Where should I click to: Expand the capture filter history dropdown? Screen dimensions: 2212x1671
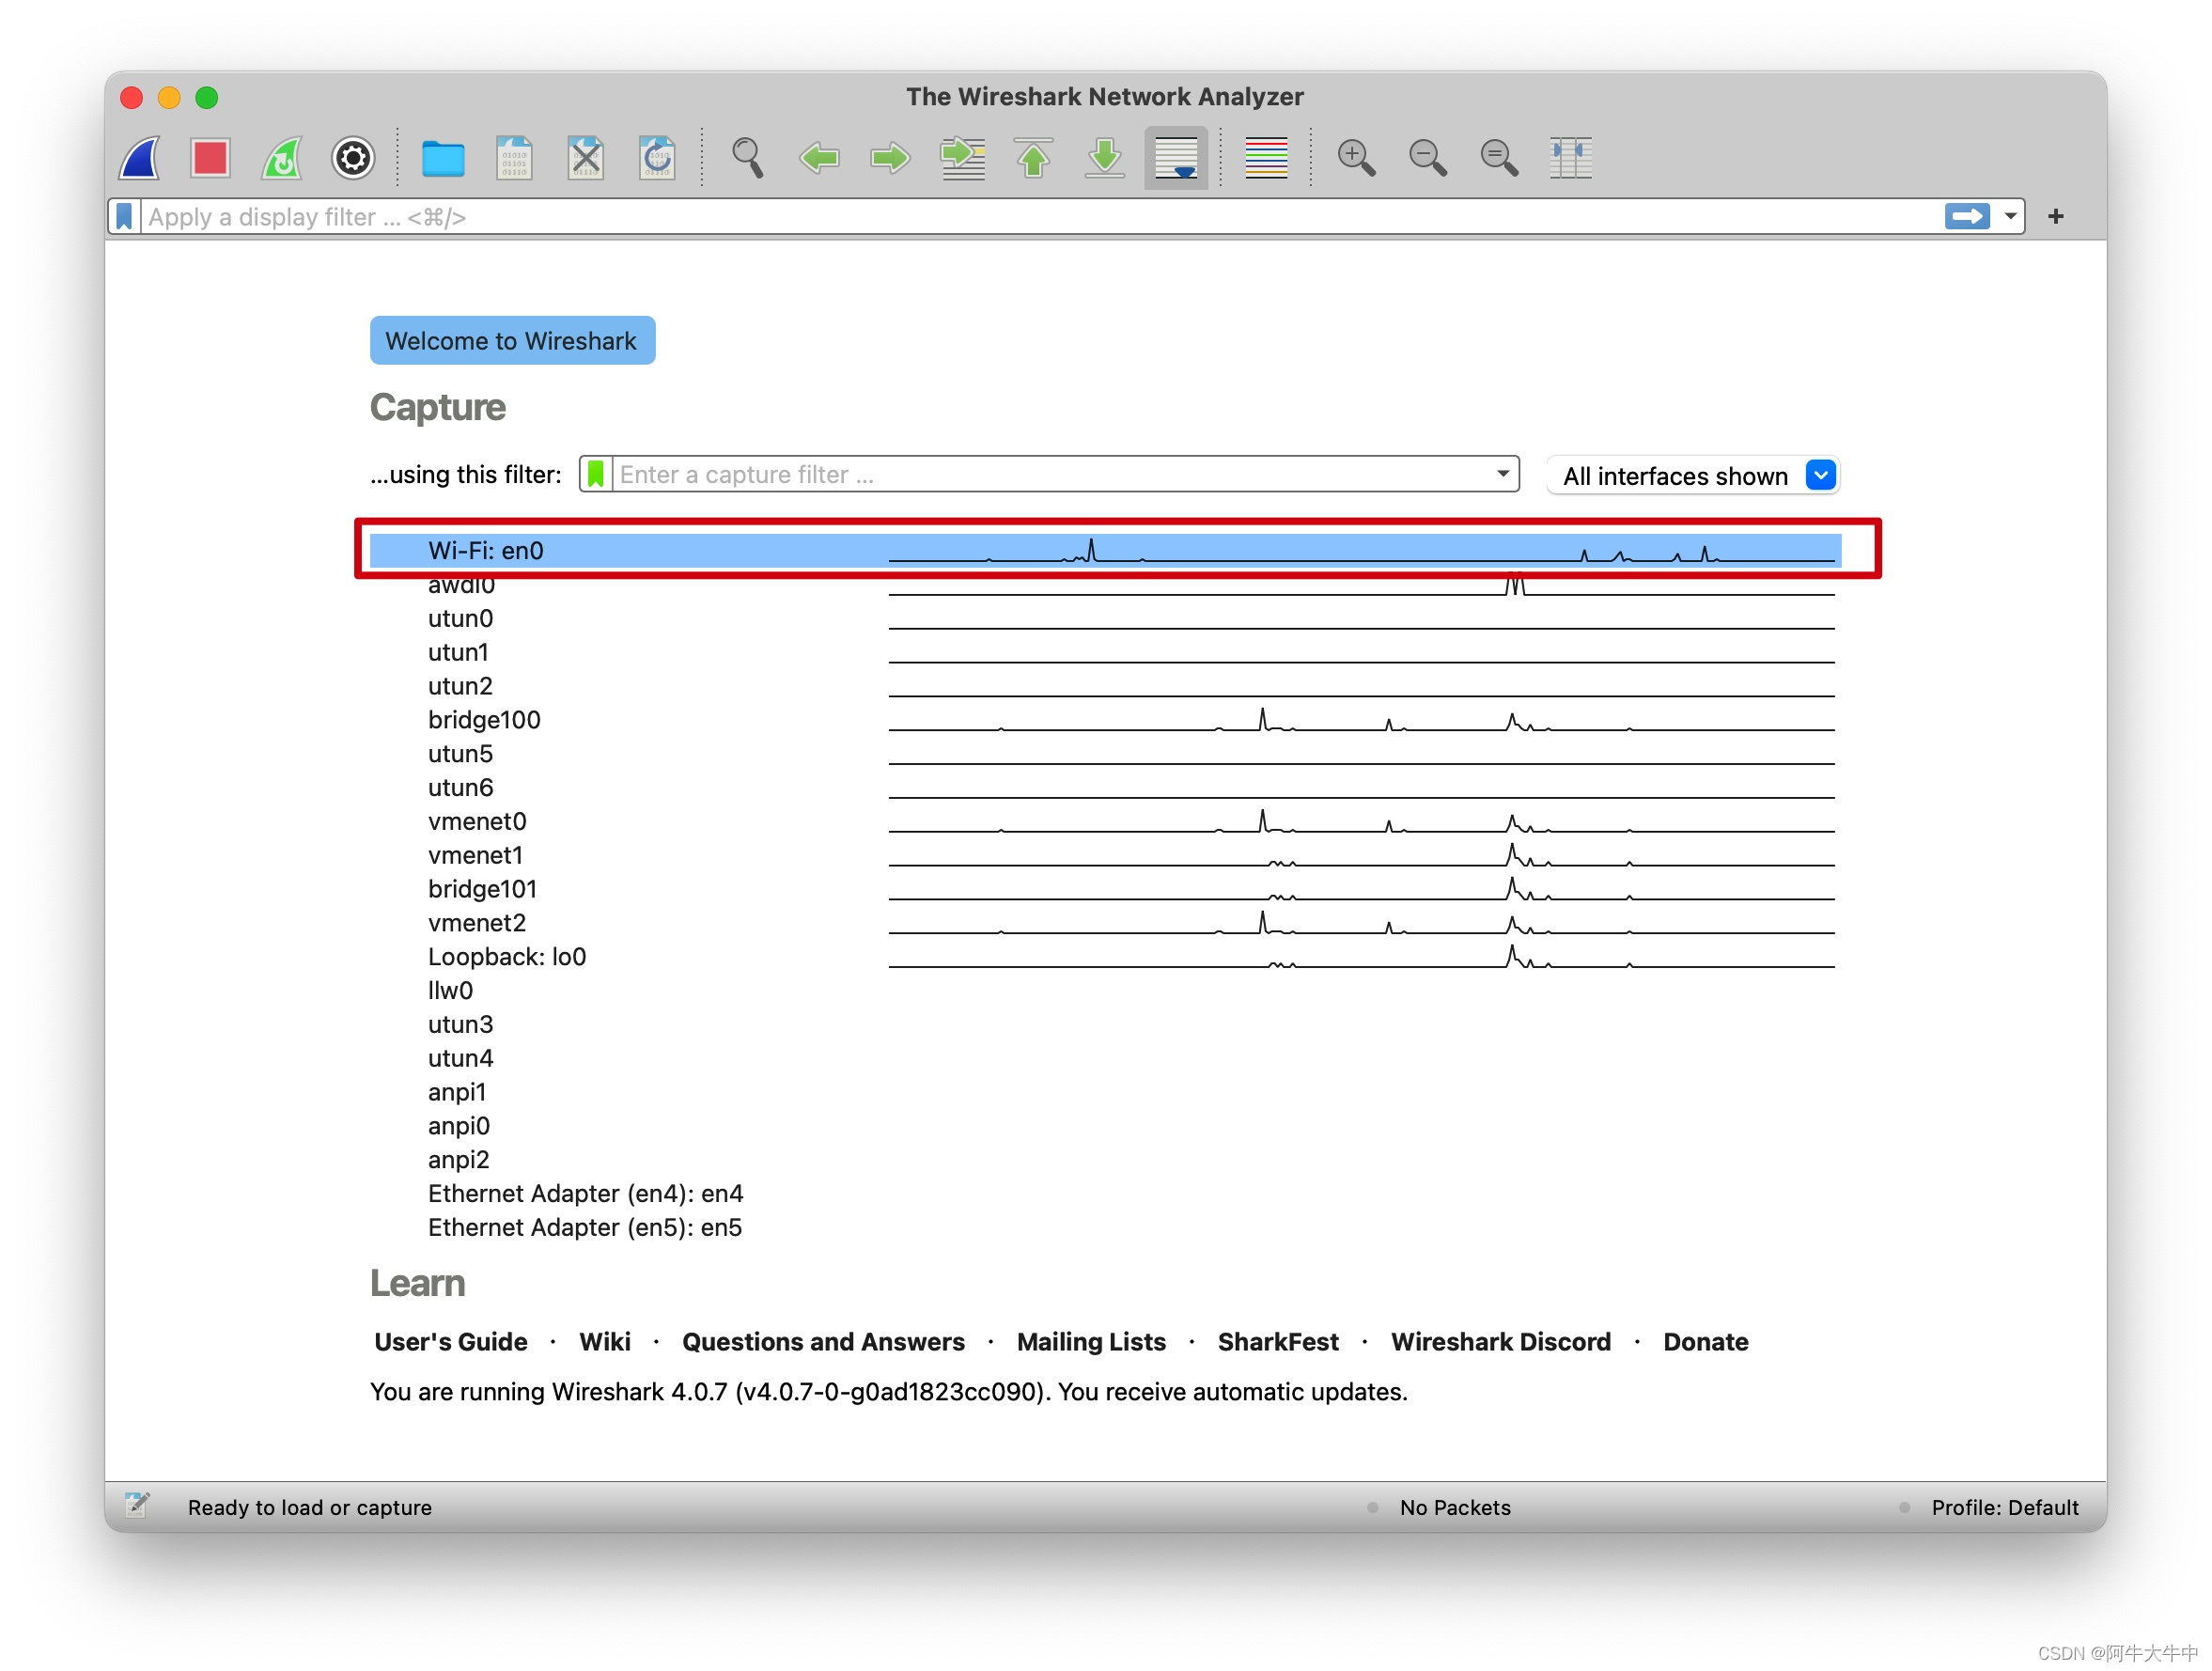(x=1503, y=474)
